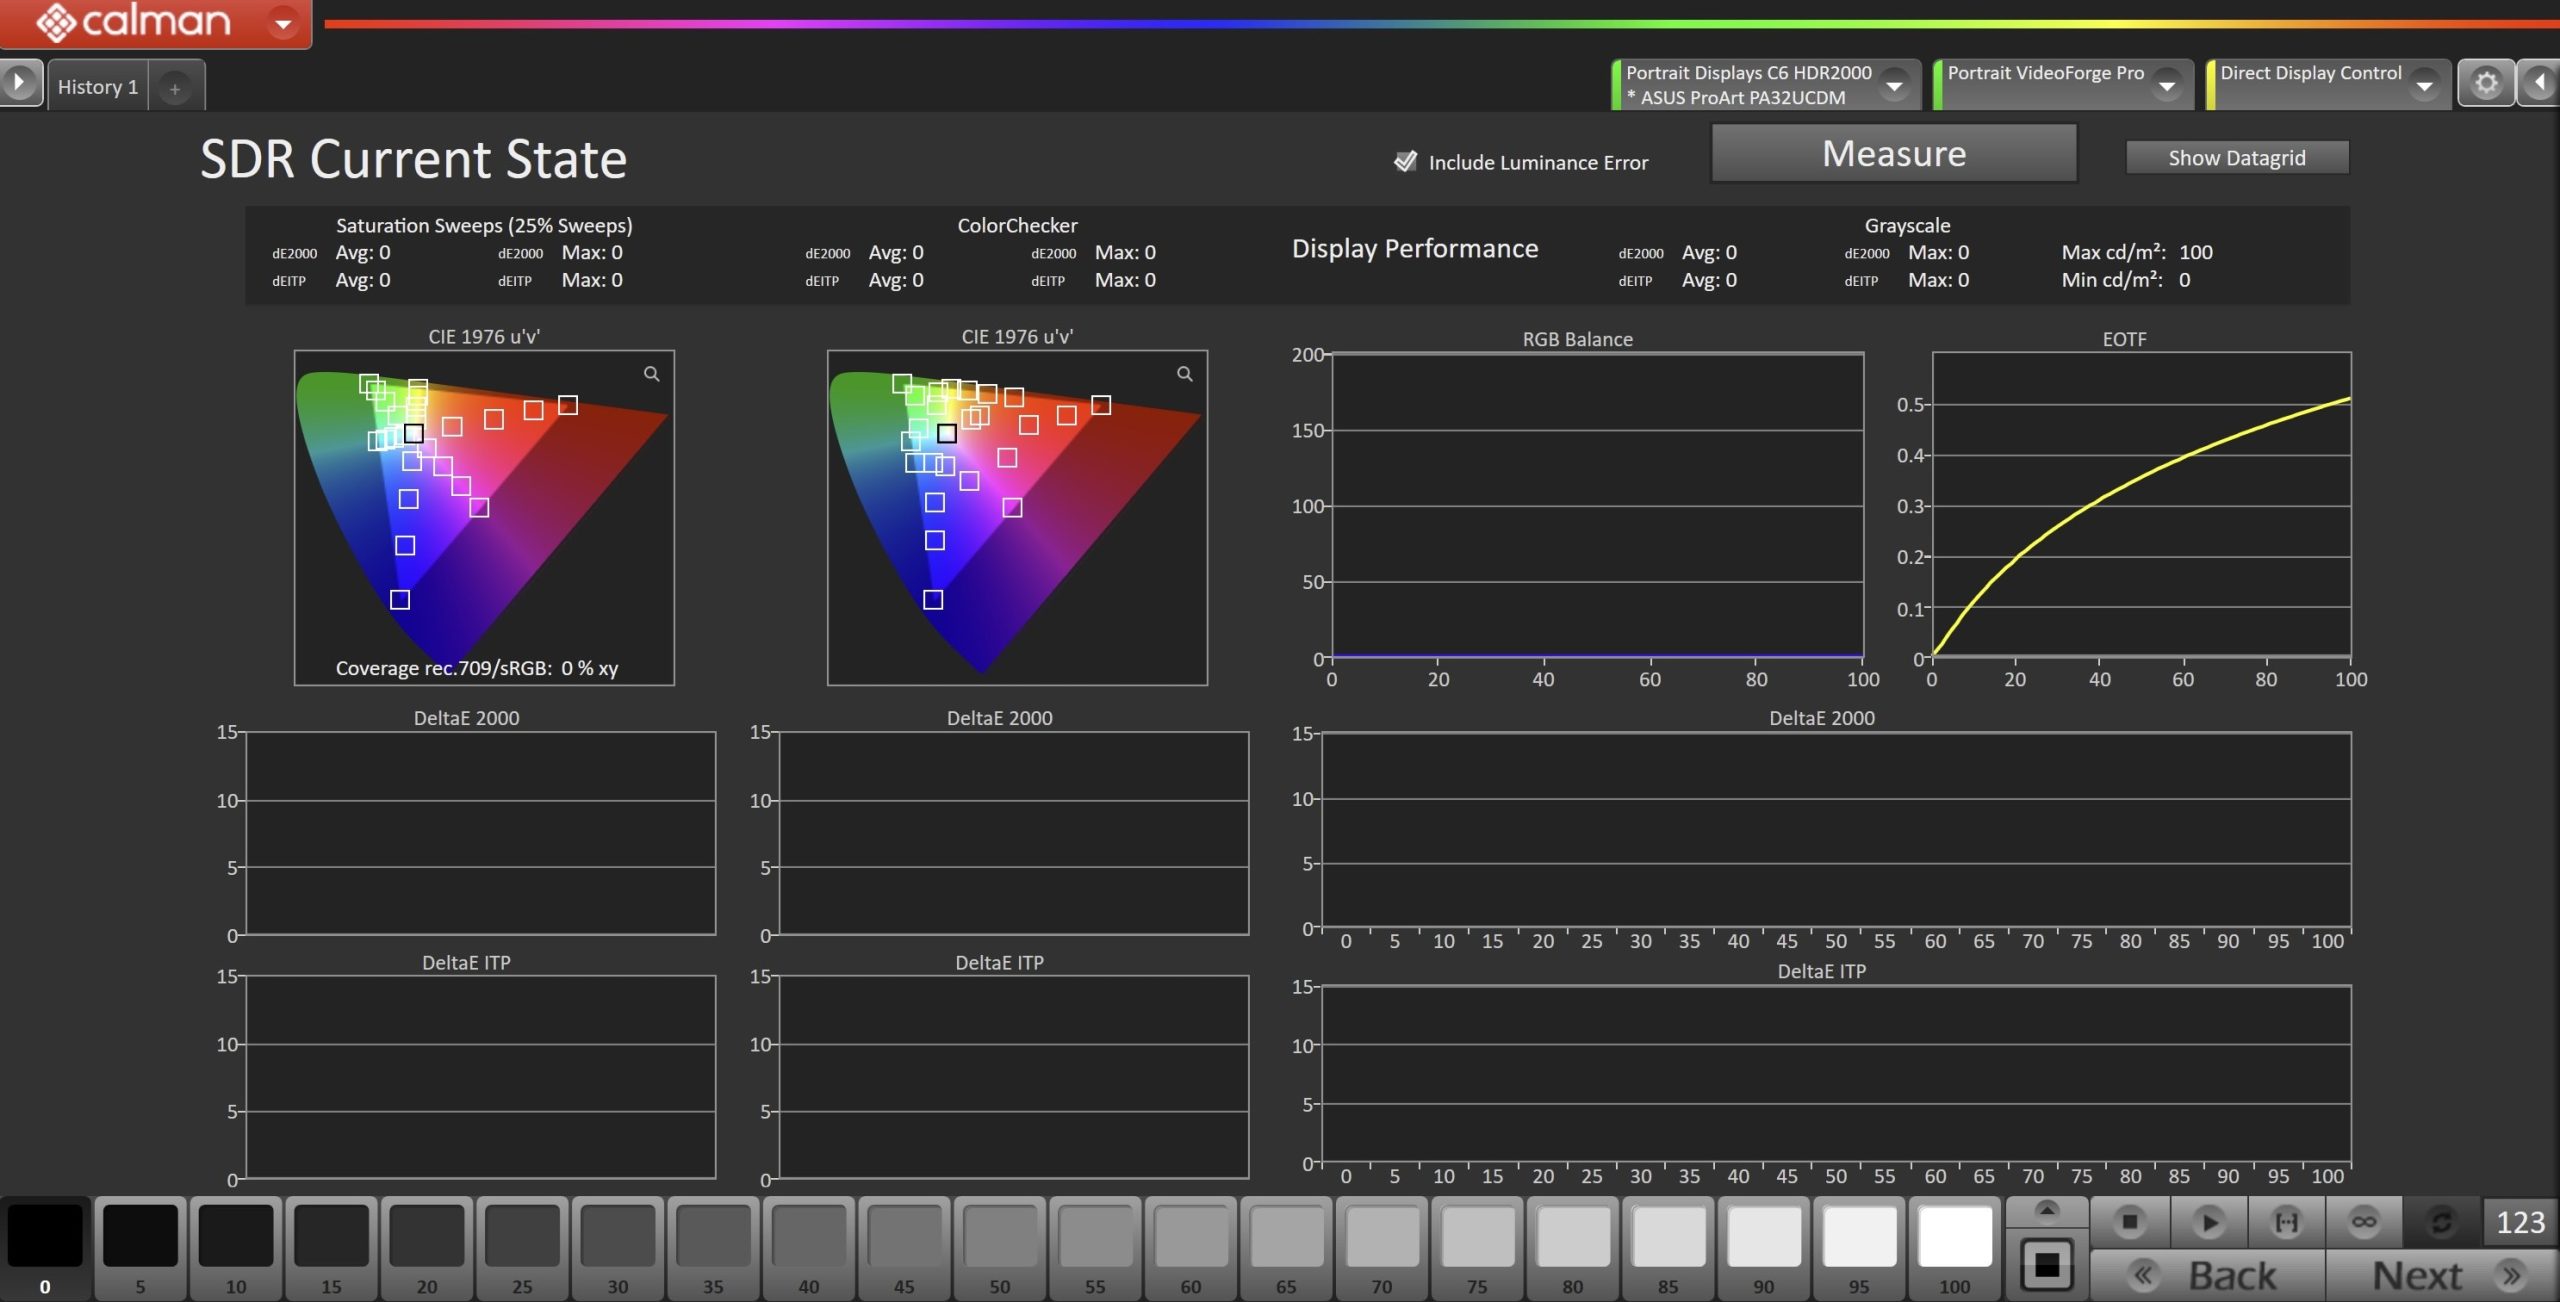Expand the Portrait Displays C6 meter dropdown
The width and height of the screenshot is (2560, 1302).
click(x=1894, y=86)
